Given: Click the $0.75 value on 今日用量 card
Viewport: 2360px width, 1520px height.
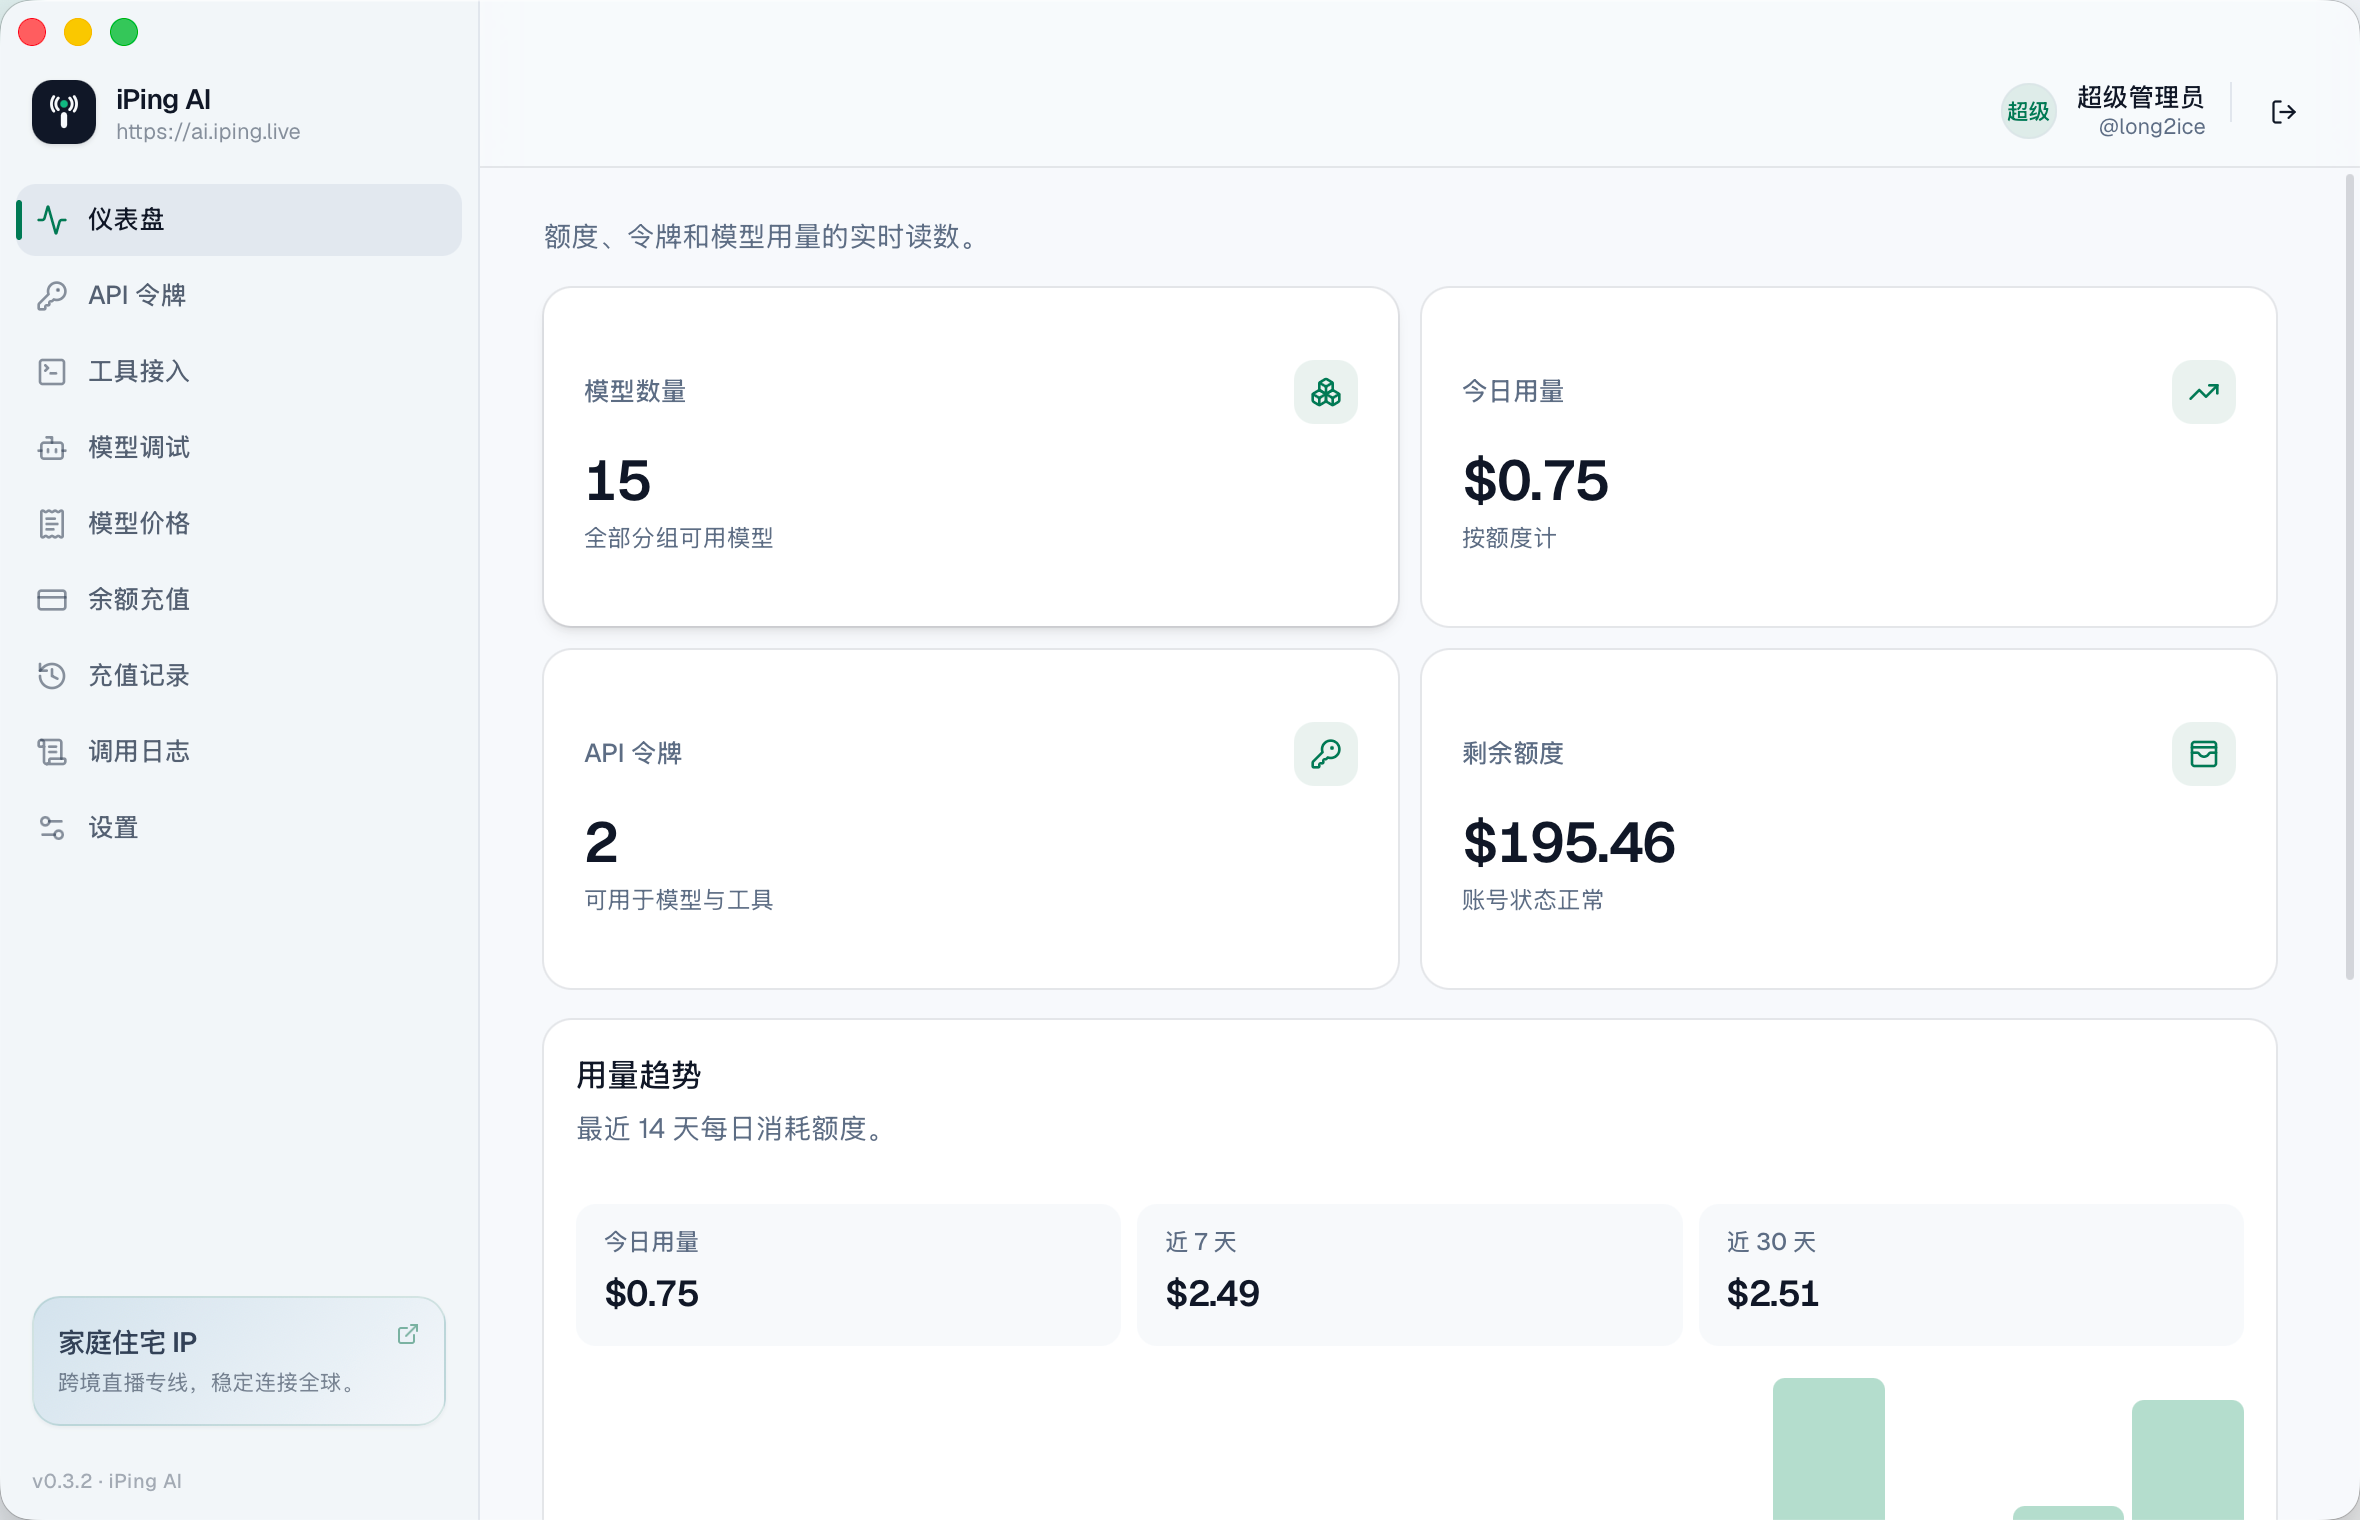Looking at the screenshot, I should (x=1535, y=481).
